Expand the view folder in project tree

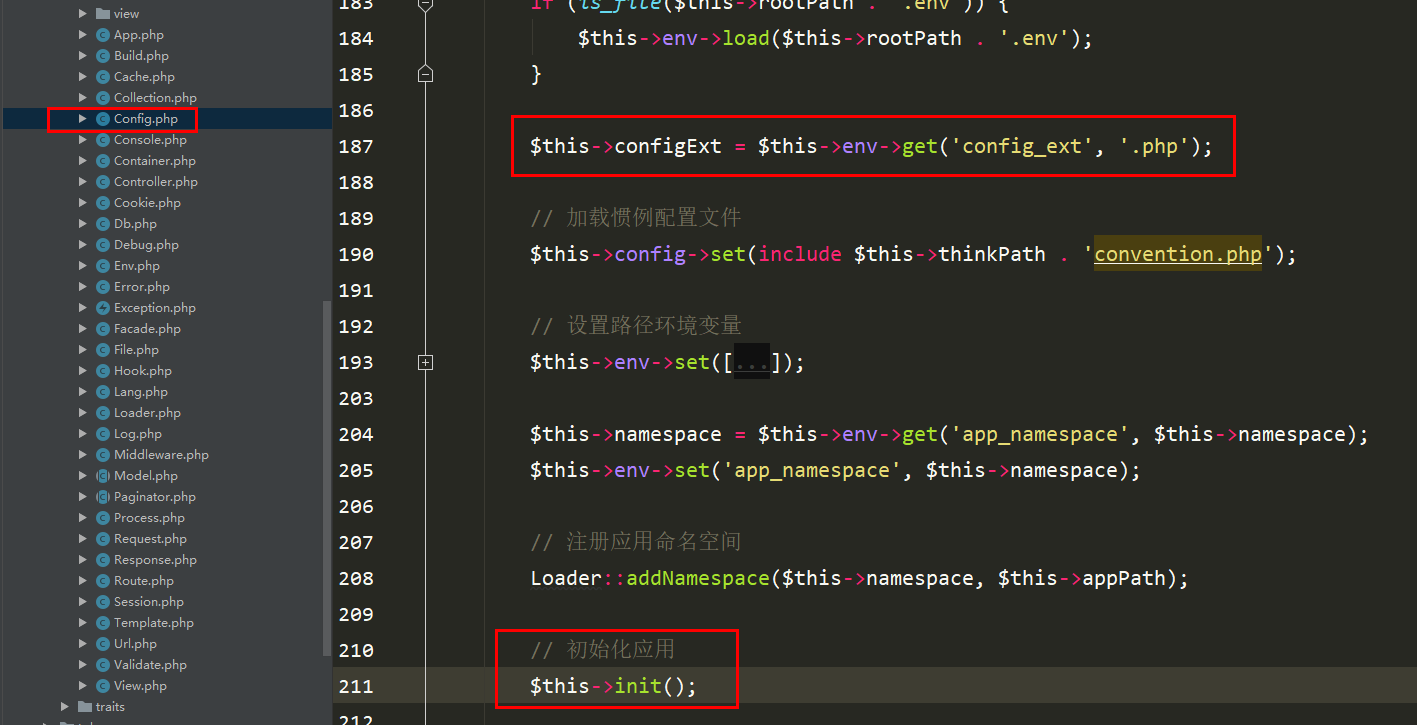(x=83, y=14)
